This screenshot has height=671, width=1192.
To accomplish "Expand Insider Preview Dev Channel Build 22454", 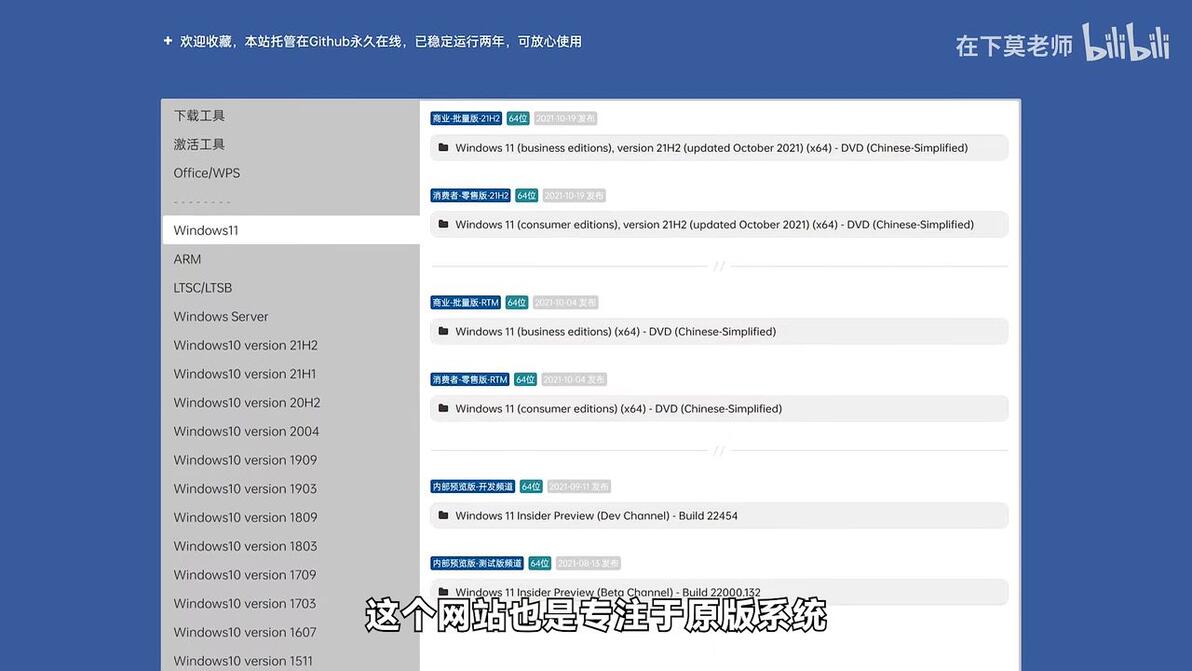I will click(719, 516).
